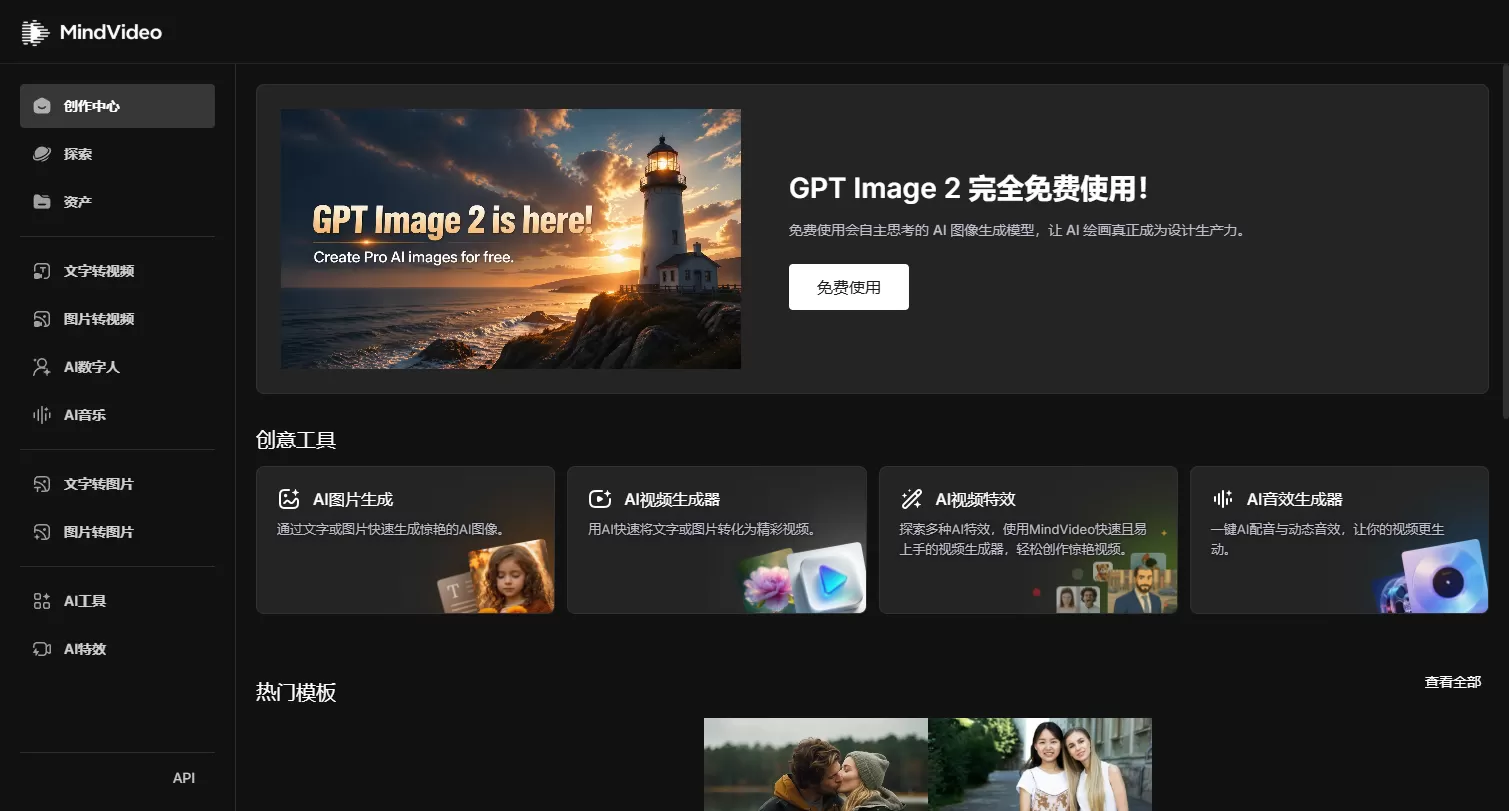Open the 探索 planet icon
Screen dimensions: 1509x811
(42, 154)
